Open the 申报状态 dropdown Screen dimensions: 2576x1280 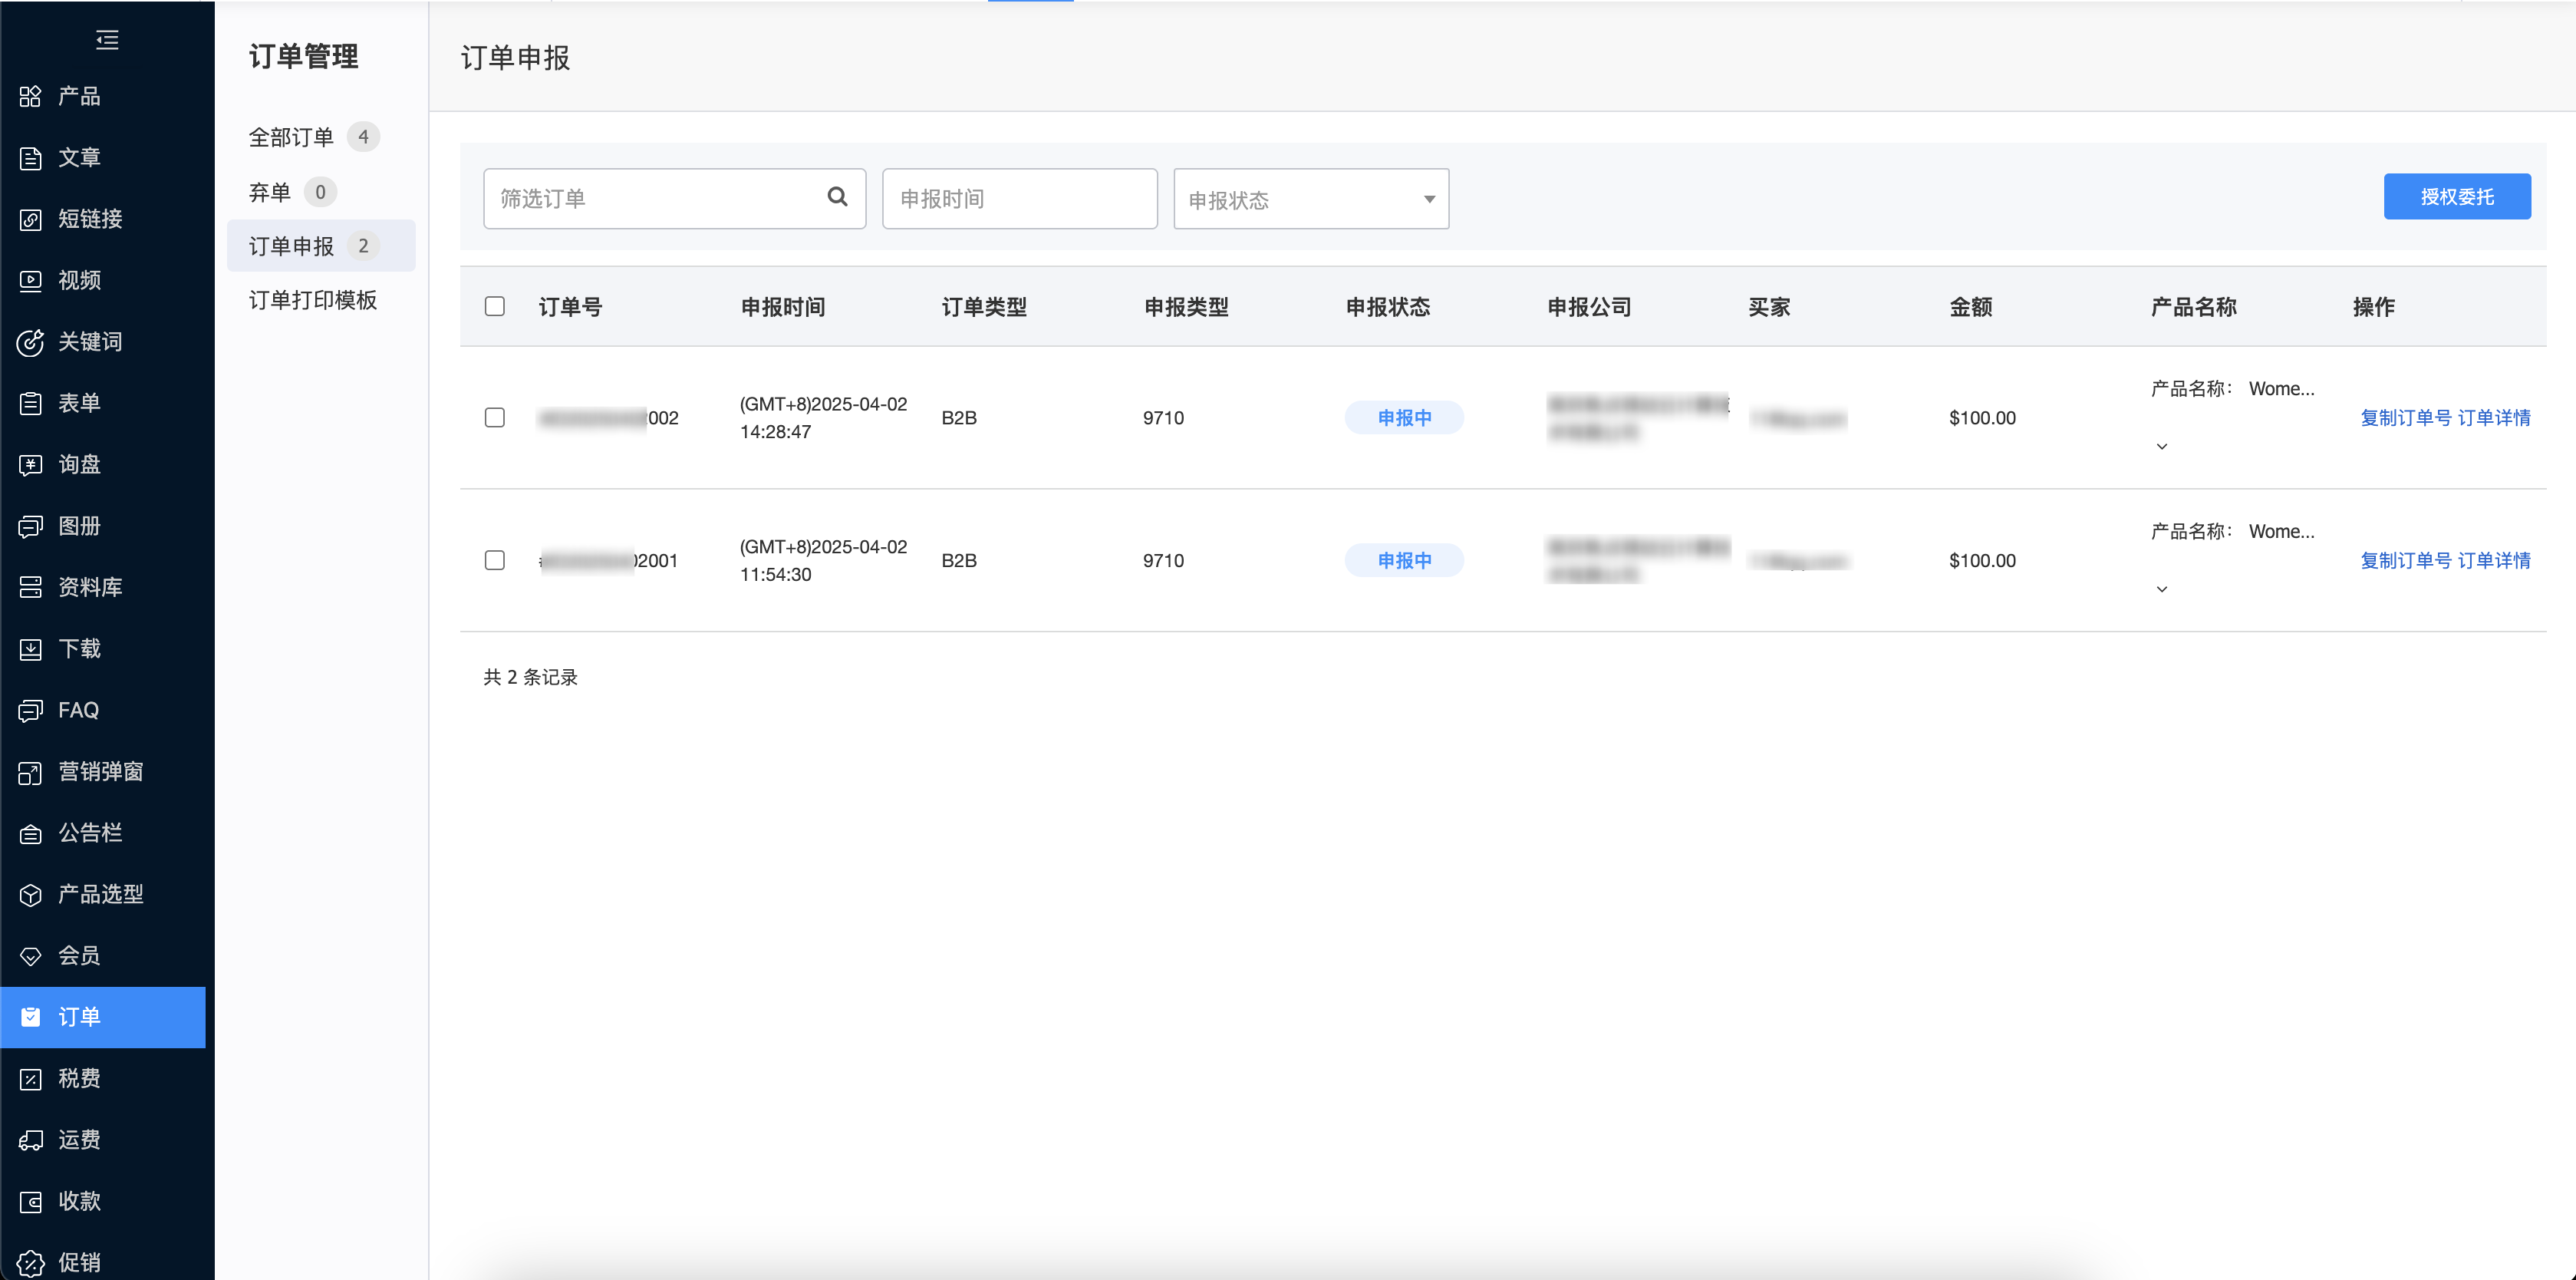point(1310,199)
